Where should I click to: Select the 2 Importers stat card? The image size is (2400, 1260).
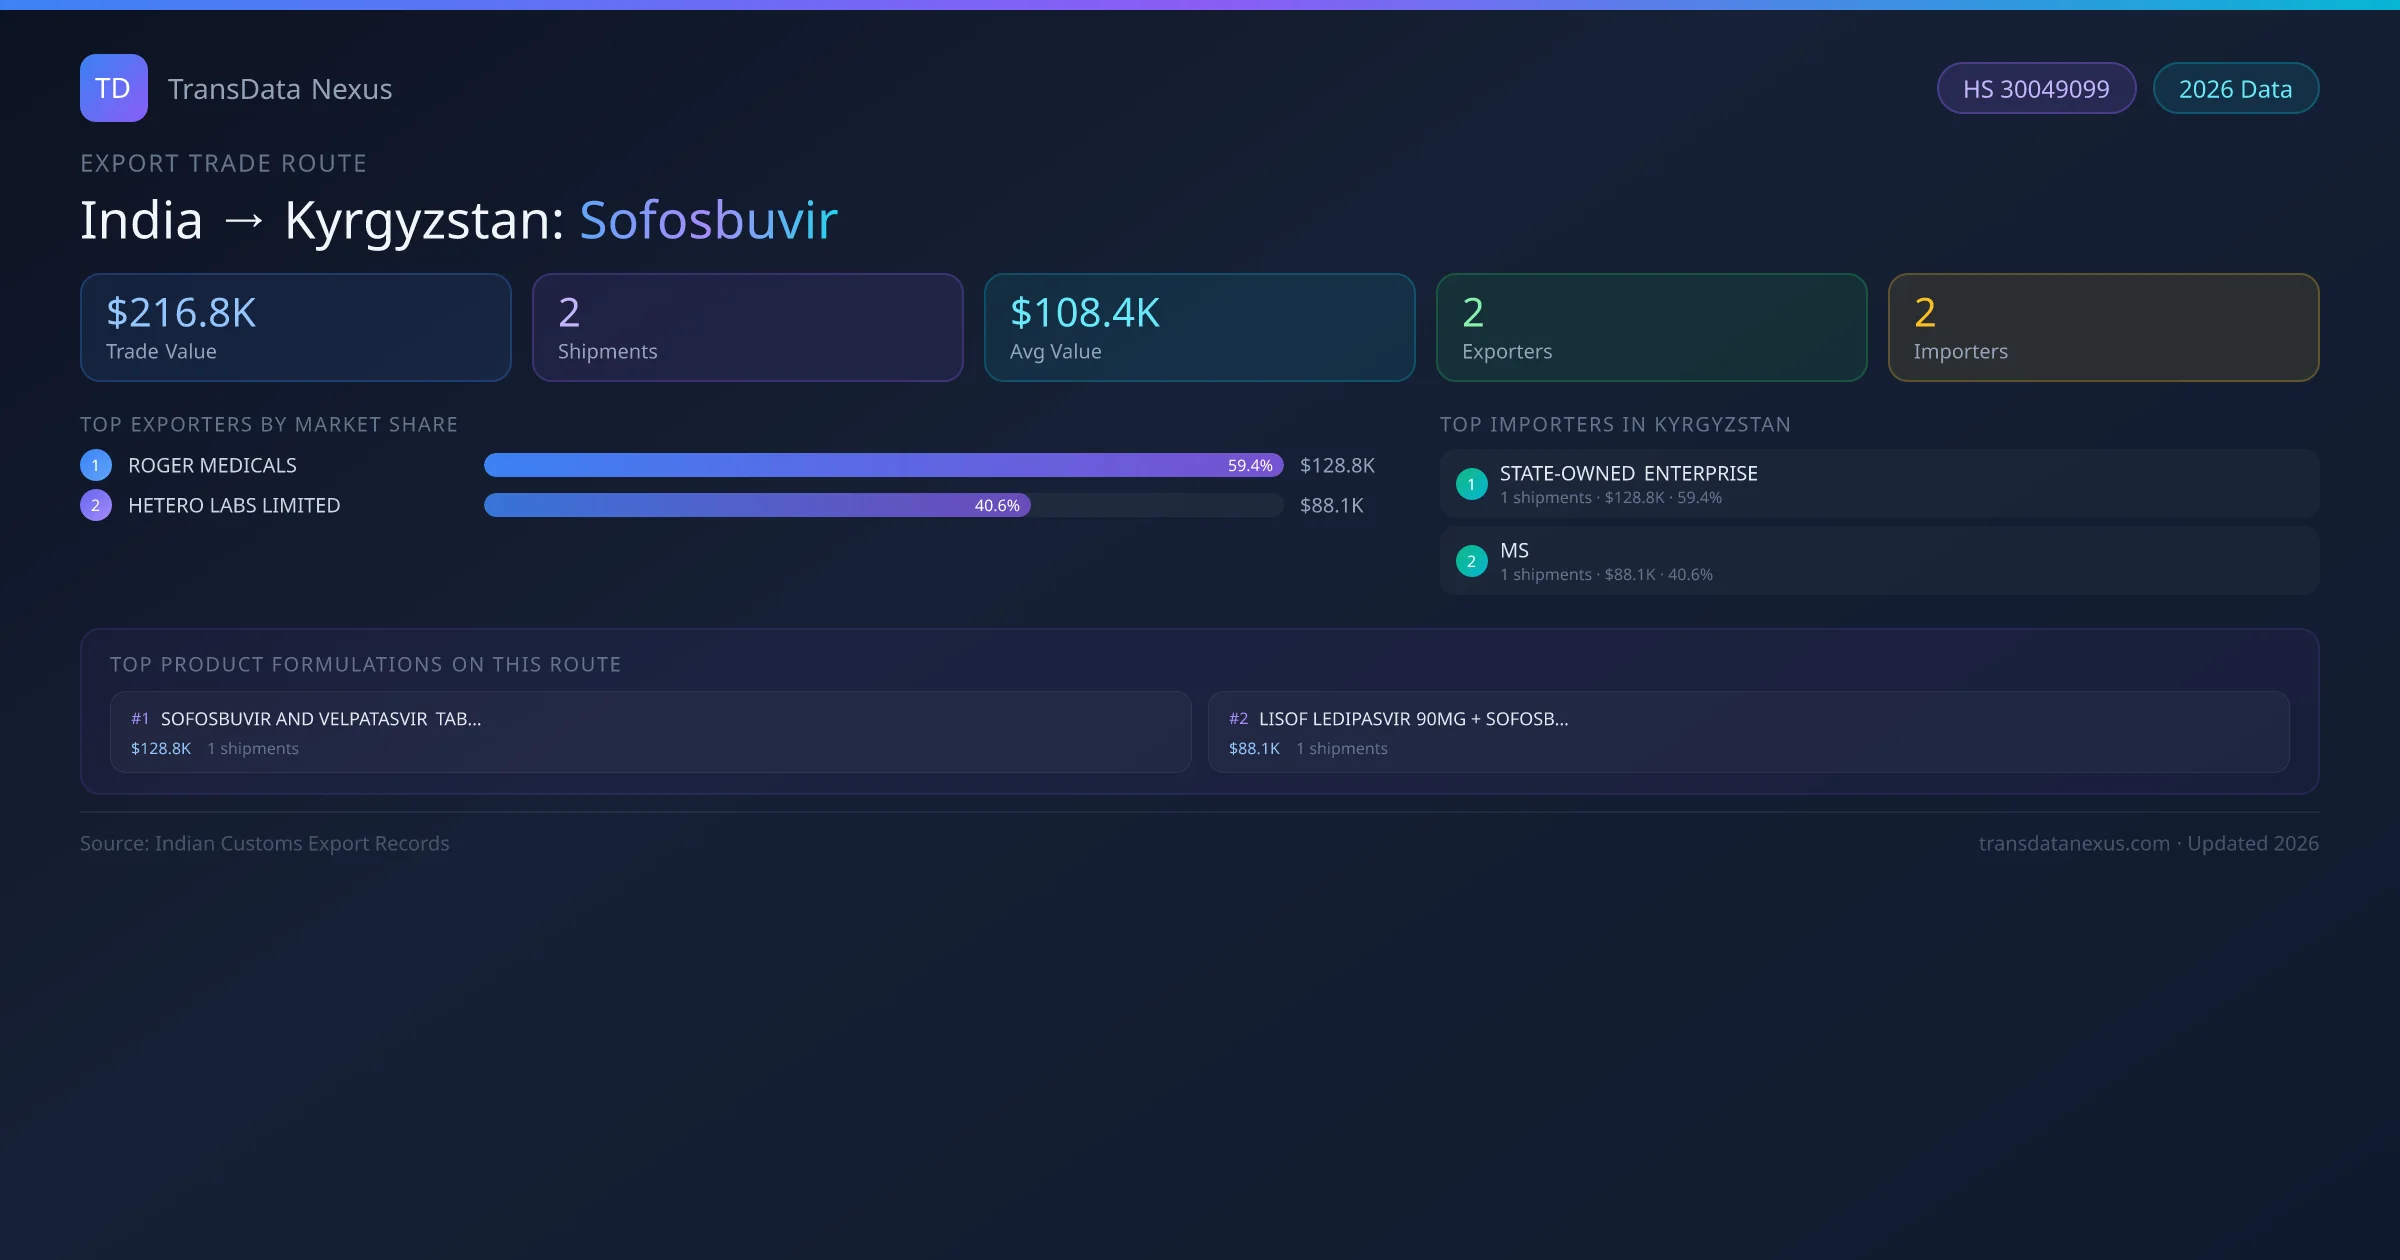click(2104, 328)
